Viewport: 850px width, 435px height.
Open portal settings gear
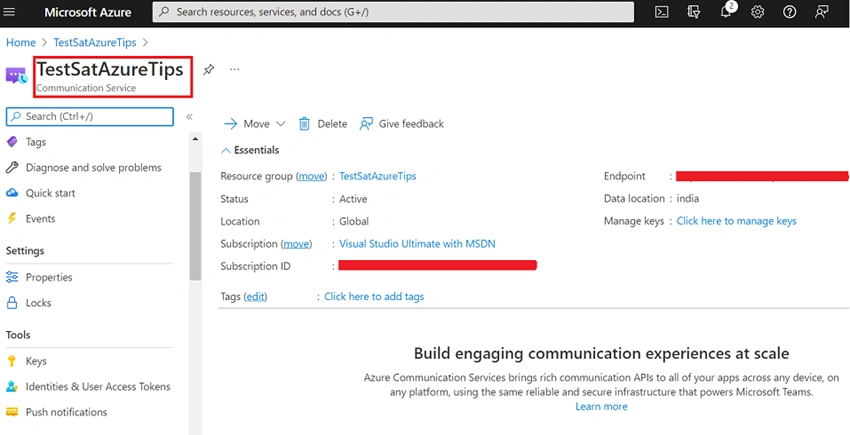(757, 12)
